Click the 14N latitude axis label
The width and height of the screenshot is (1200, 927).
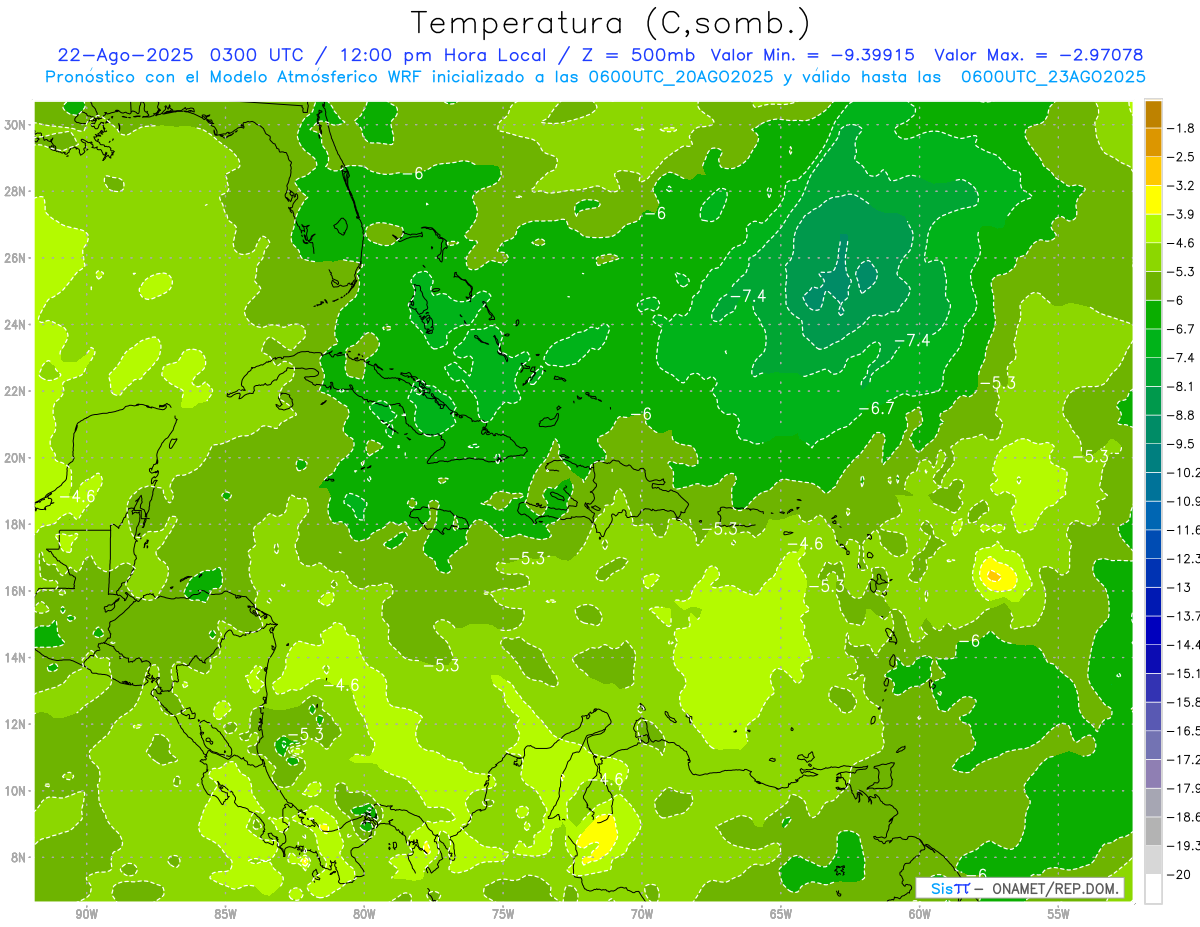coord(17,658)
